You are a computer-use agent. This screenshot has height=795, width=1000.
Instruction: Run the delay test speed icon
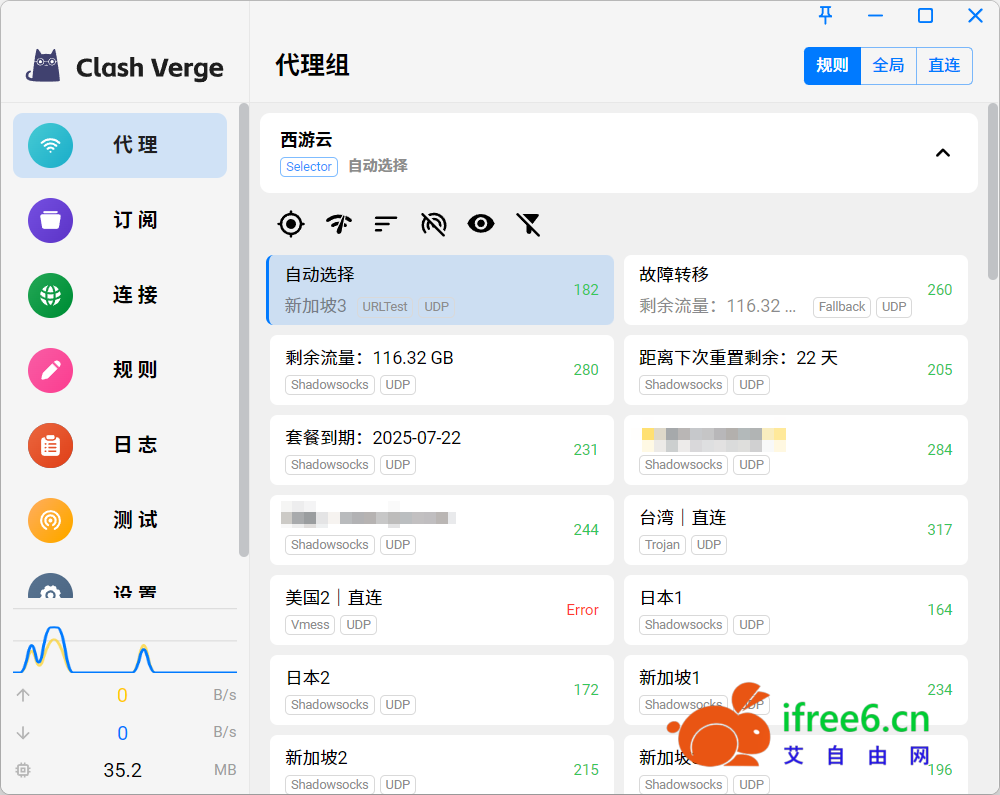[339, 224]
